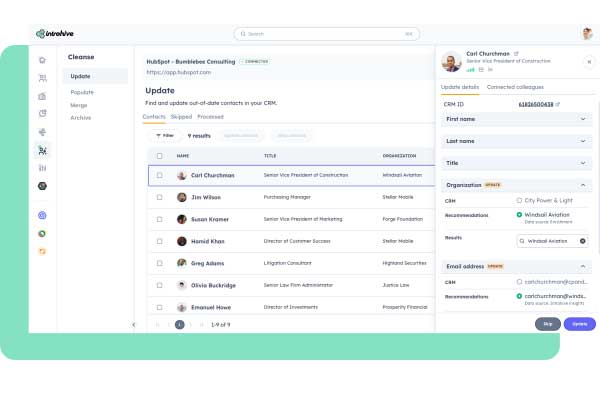Switch to the Contacts tab
This screenshot has width=600, height=400.
(x=154, y=117)
